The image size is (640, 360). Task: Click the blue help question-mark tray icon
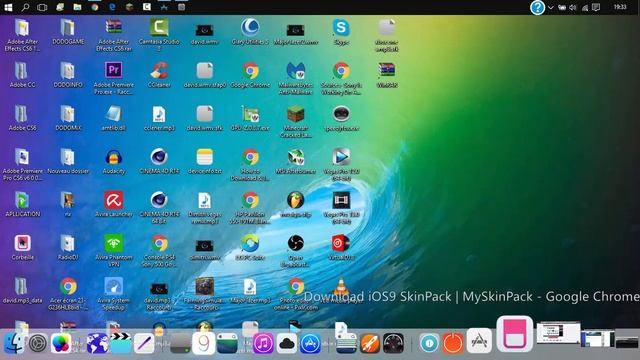(x=537, y=7)
